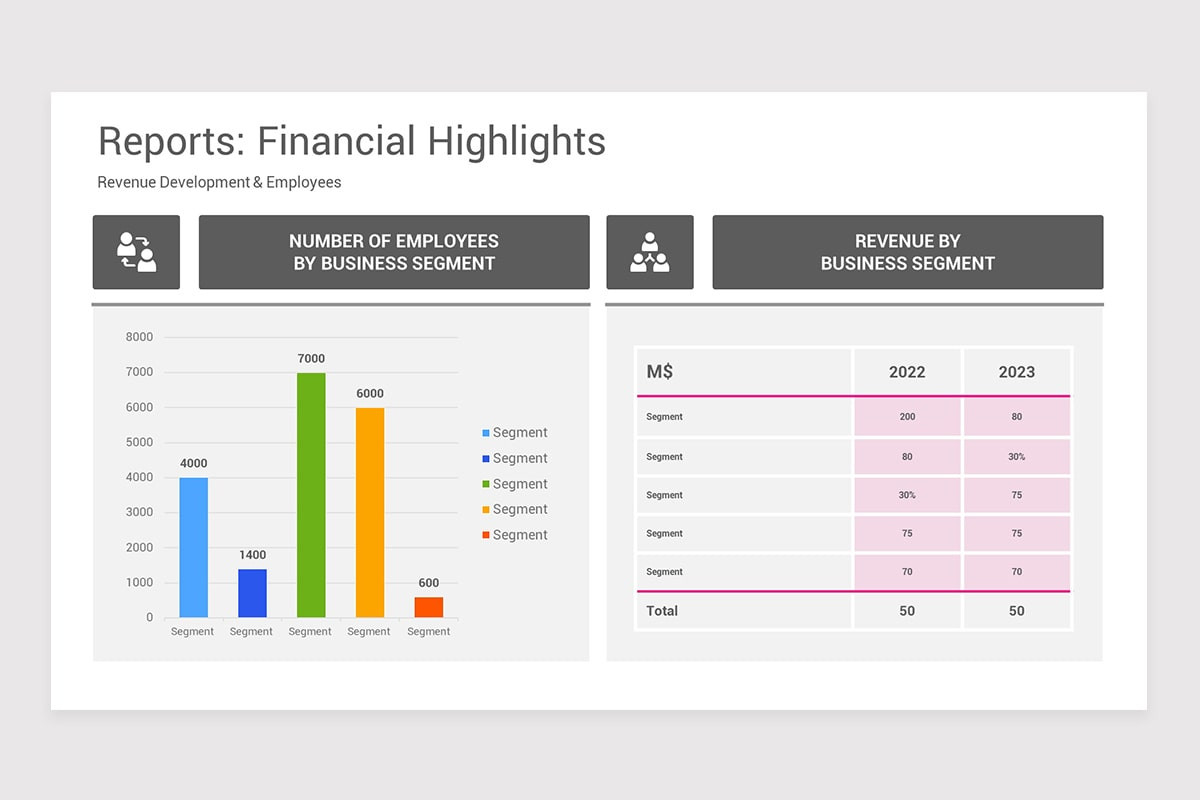Image resolution: width=1200 pixels, height=800 pixels.
Task: Select the table cell showing 200
Action: click(x=906, y=417)
